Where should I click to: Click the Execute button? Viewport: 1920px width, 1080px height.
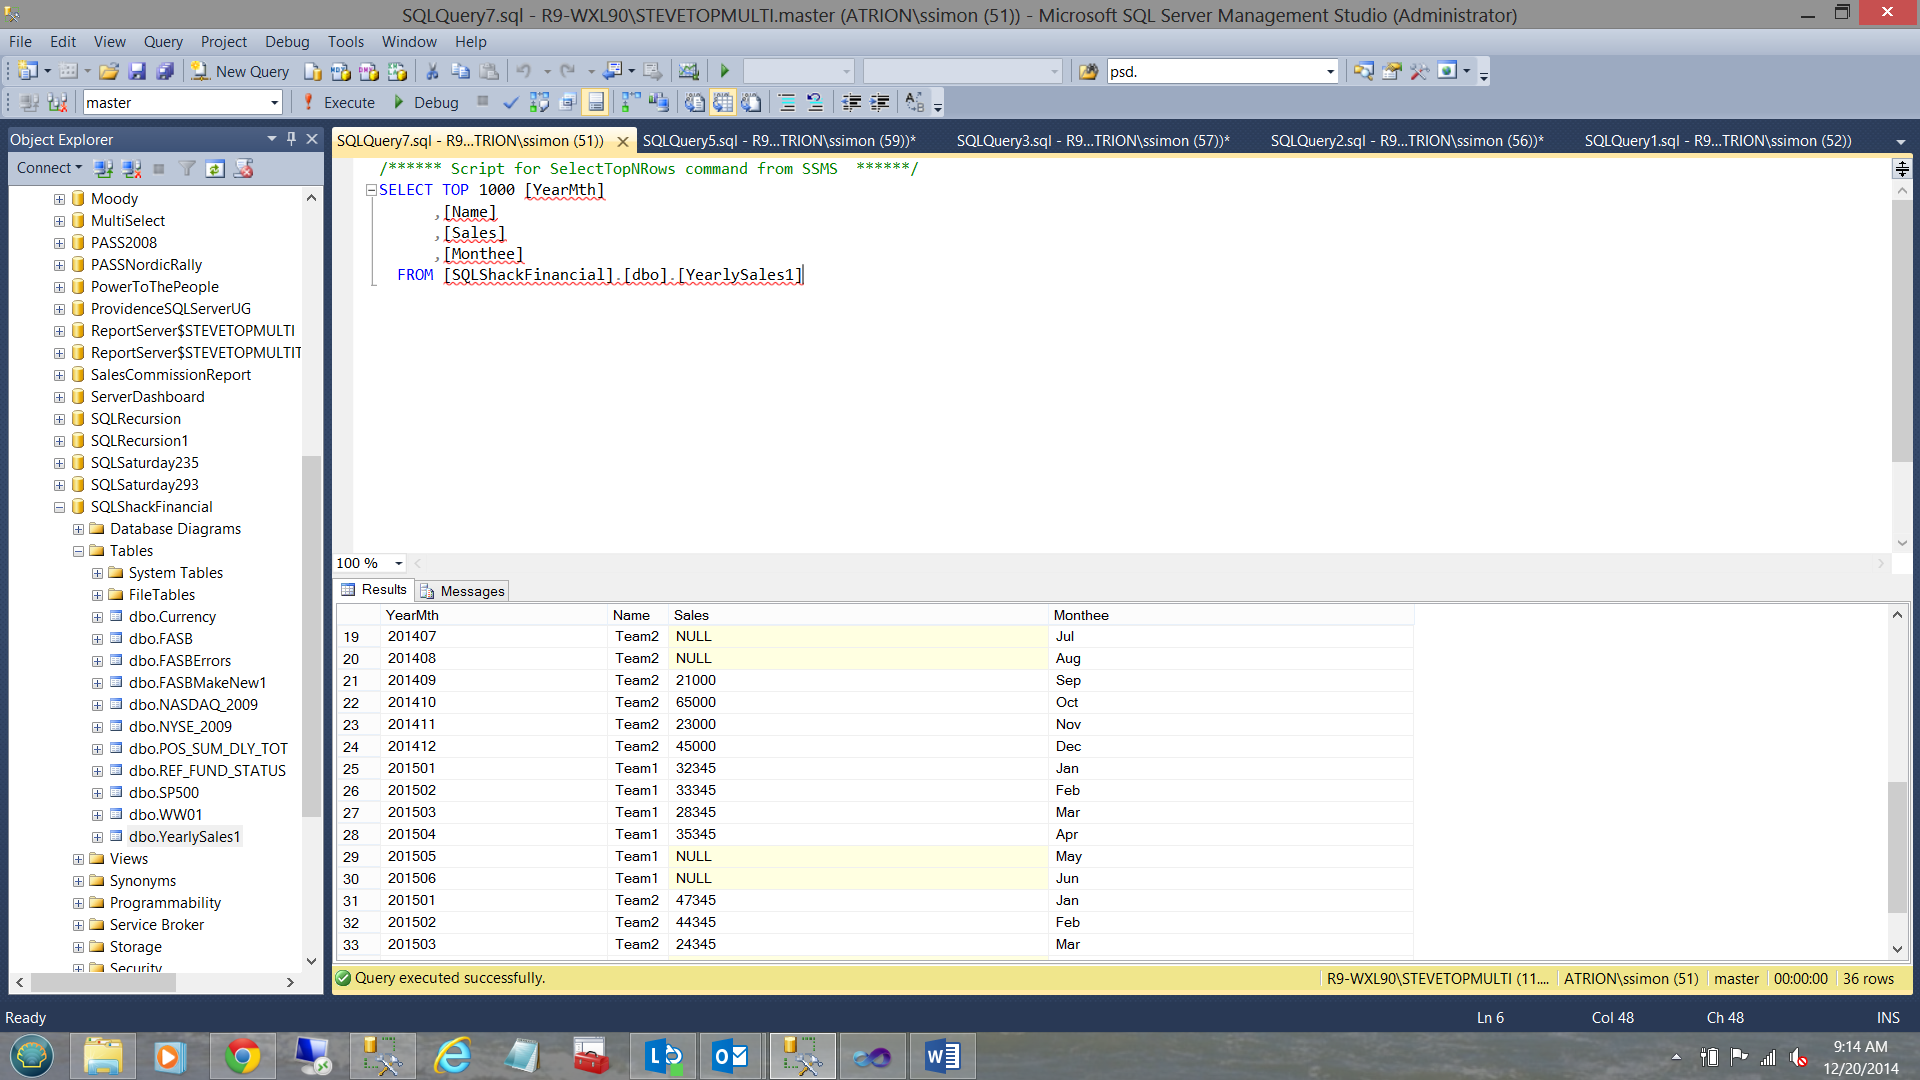coord(339,102)
